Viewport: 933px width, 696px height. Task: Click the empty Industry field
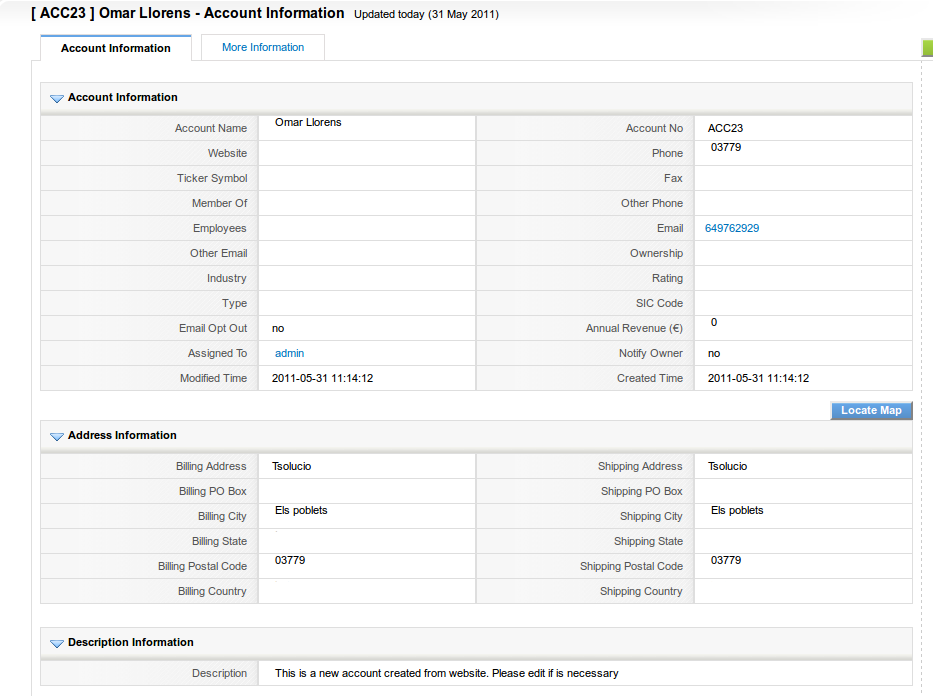(x=366, y=278)
